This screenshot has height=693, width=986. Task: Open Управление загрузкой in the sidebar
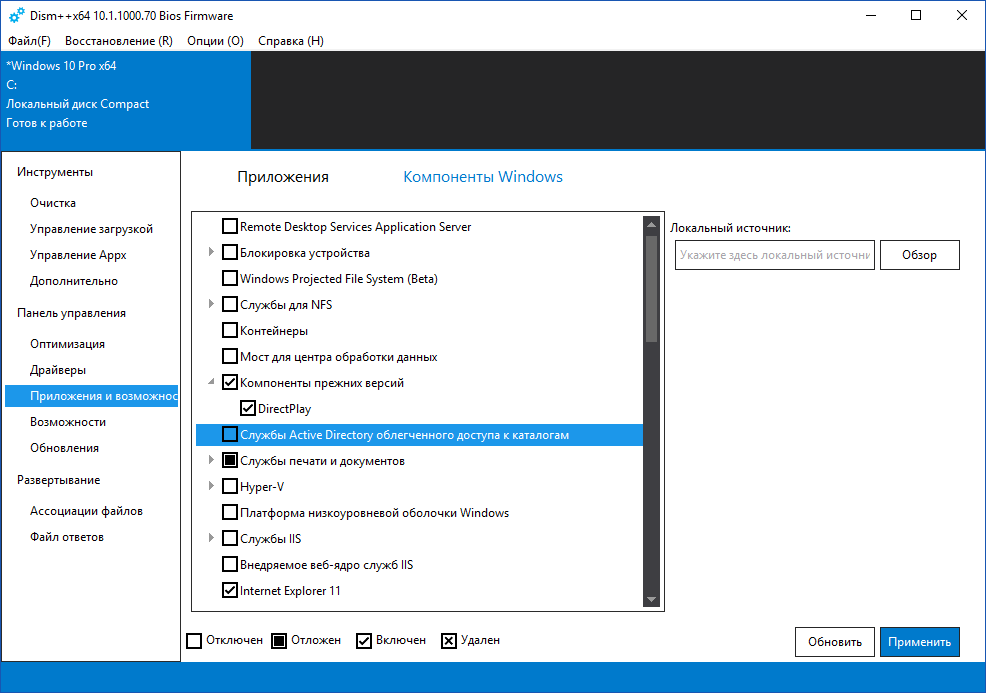coord(91,229)
